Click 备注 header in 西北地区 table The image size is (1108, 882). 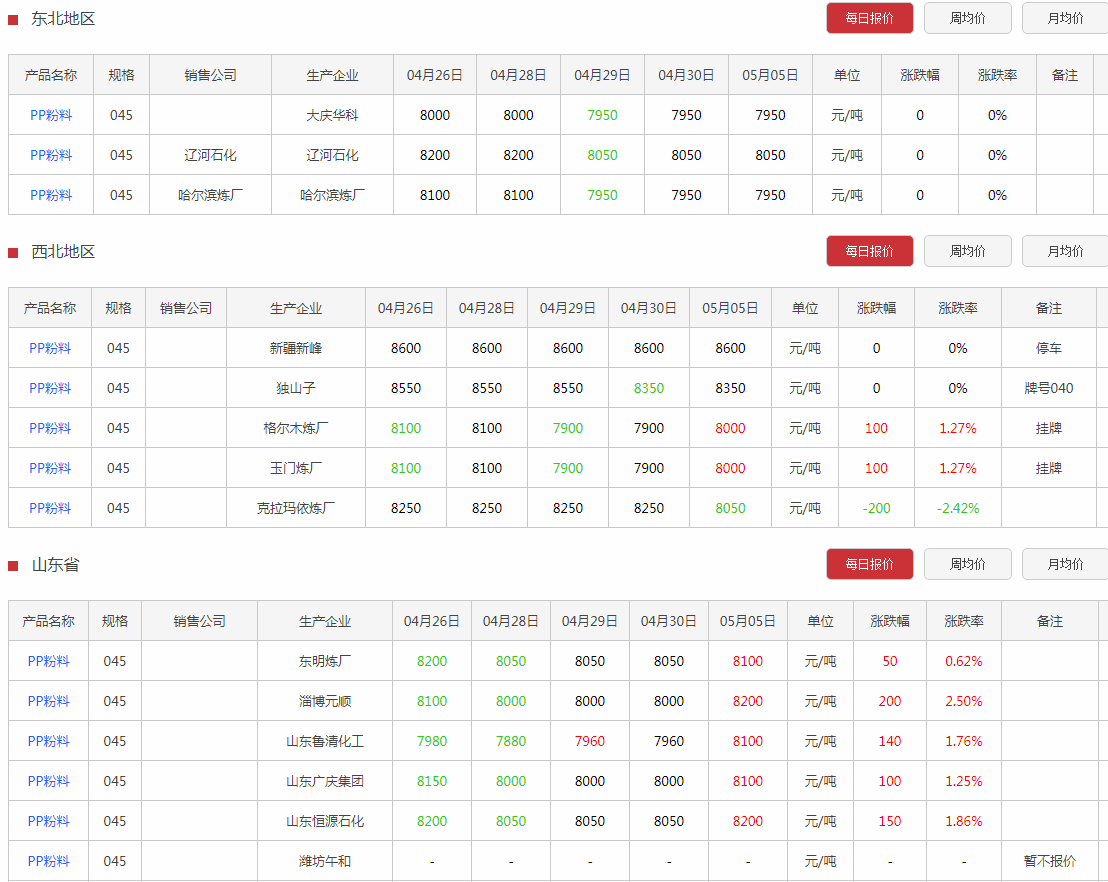[x=1049, y=308]
